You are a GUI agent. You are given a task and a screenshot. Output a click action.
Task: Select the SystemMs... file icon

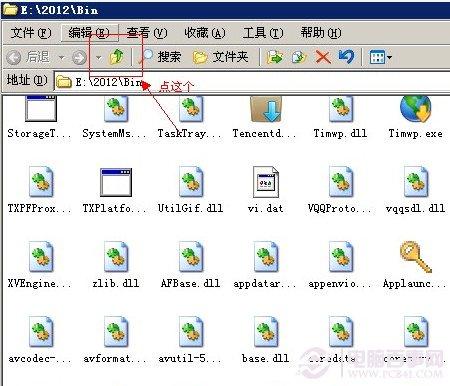tap(116, 108)
